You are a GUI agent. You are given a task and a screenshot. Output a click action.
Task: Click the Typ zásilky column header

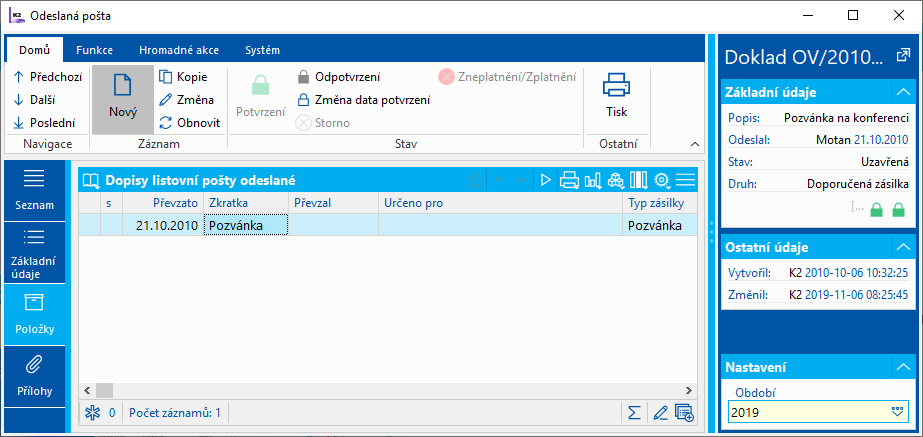coord(660,203)
